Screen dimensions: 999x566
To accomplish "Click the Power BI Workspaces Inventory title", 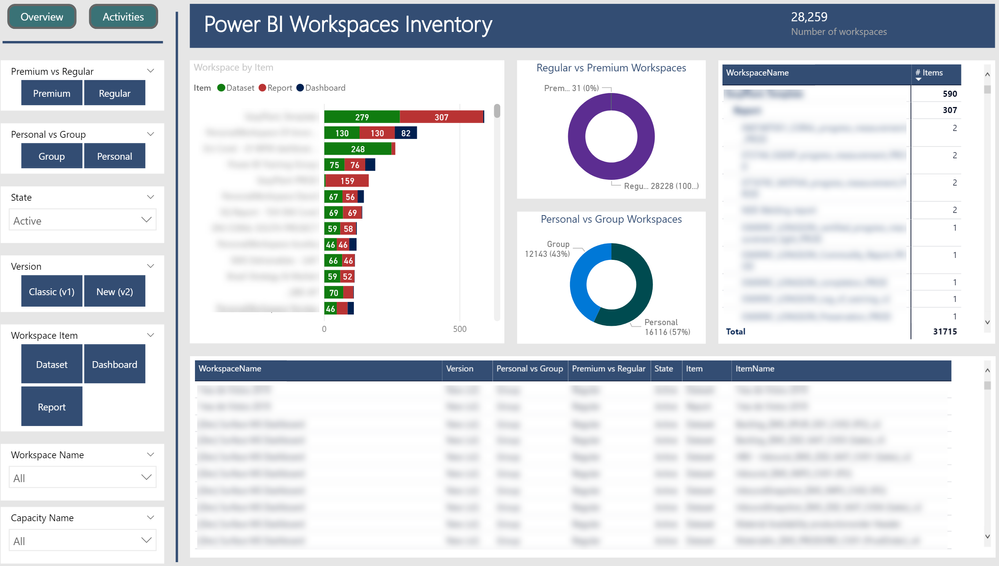I will click(348, 24).
